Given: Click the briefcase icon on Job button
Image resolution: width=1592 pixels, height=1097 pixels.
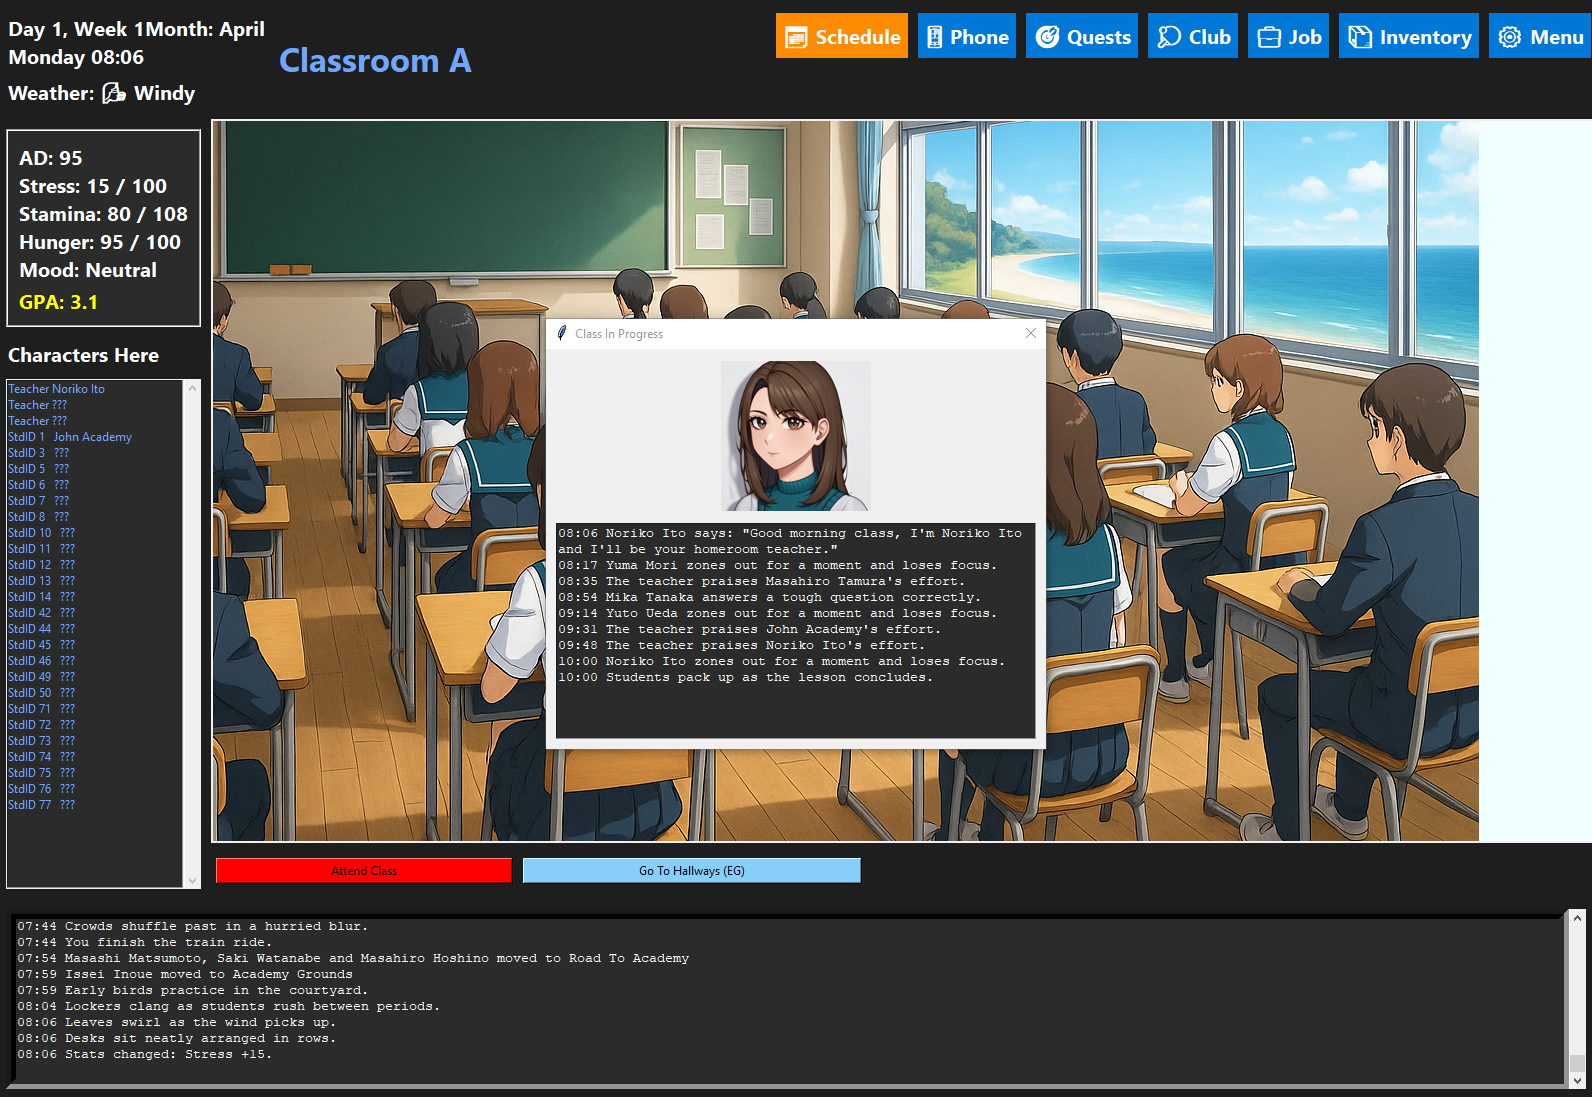Looking at the screenshot, I should (1269, 37).
